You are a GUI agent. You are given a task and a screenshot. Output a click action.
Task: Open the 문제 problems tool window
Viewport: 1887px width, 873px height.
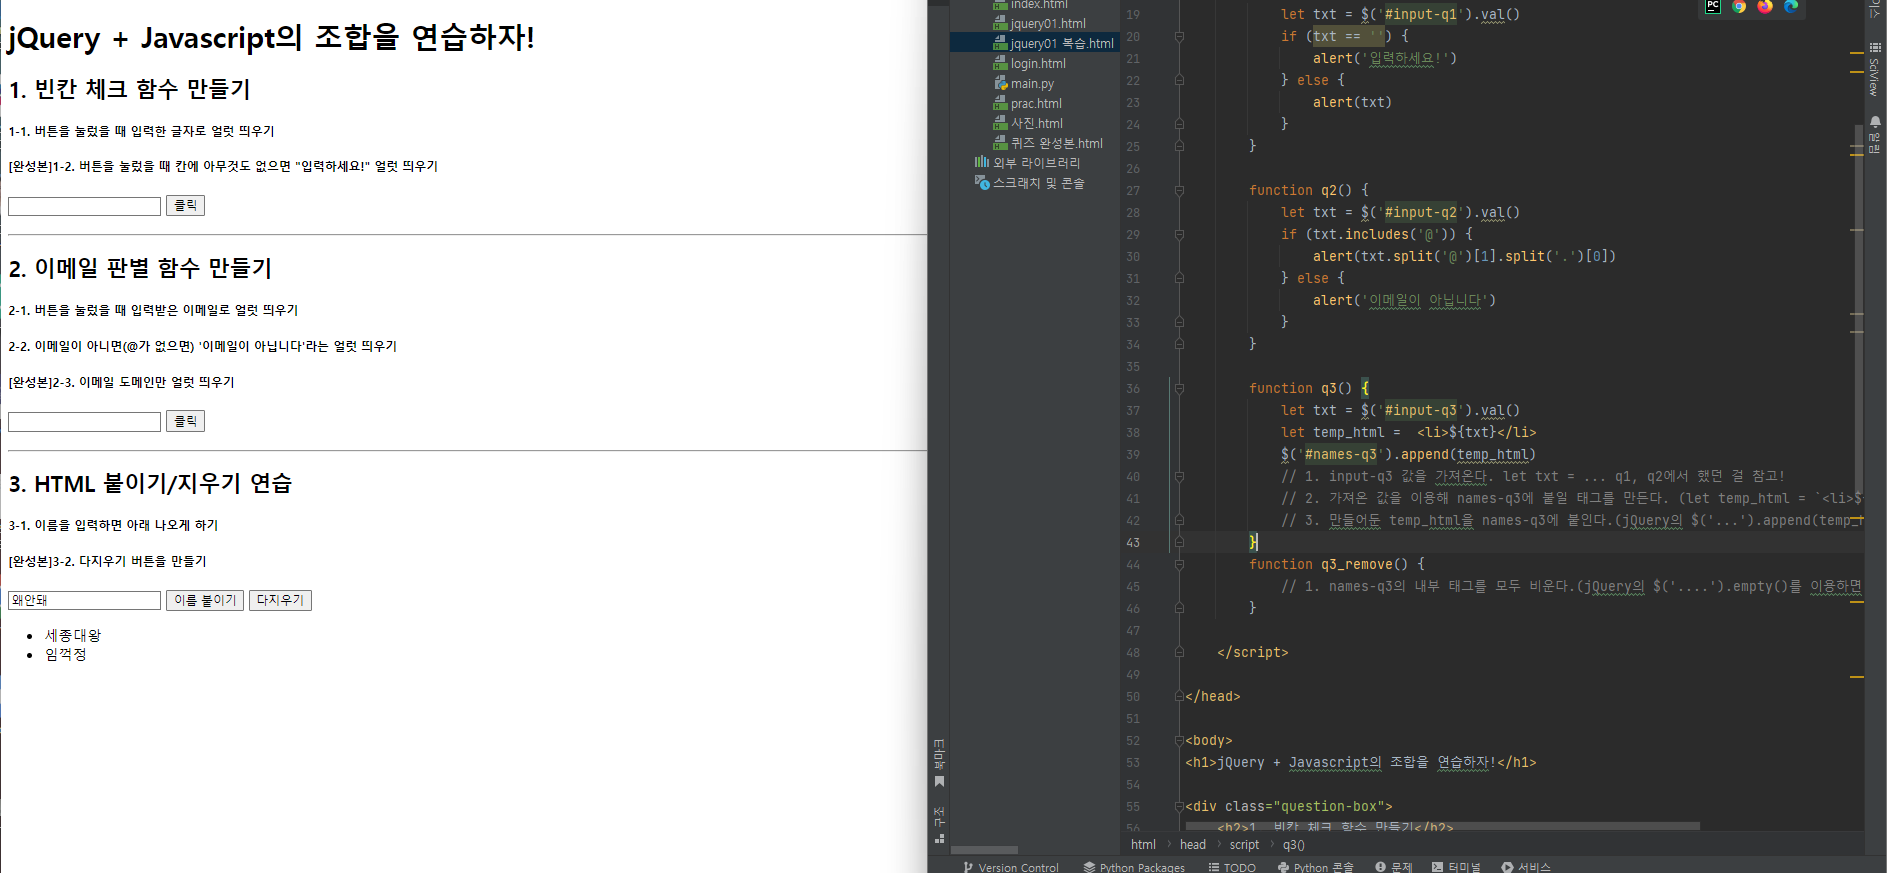pos(1394,867)
